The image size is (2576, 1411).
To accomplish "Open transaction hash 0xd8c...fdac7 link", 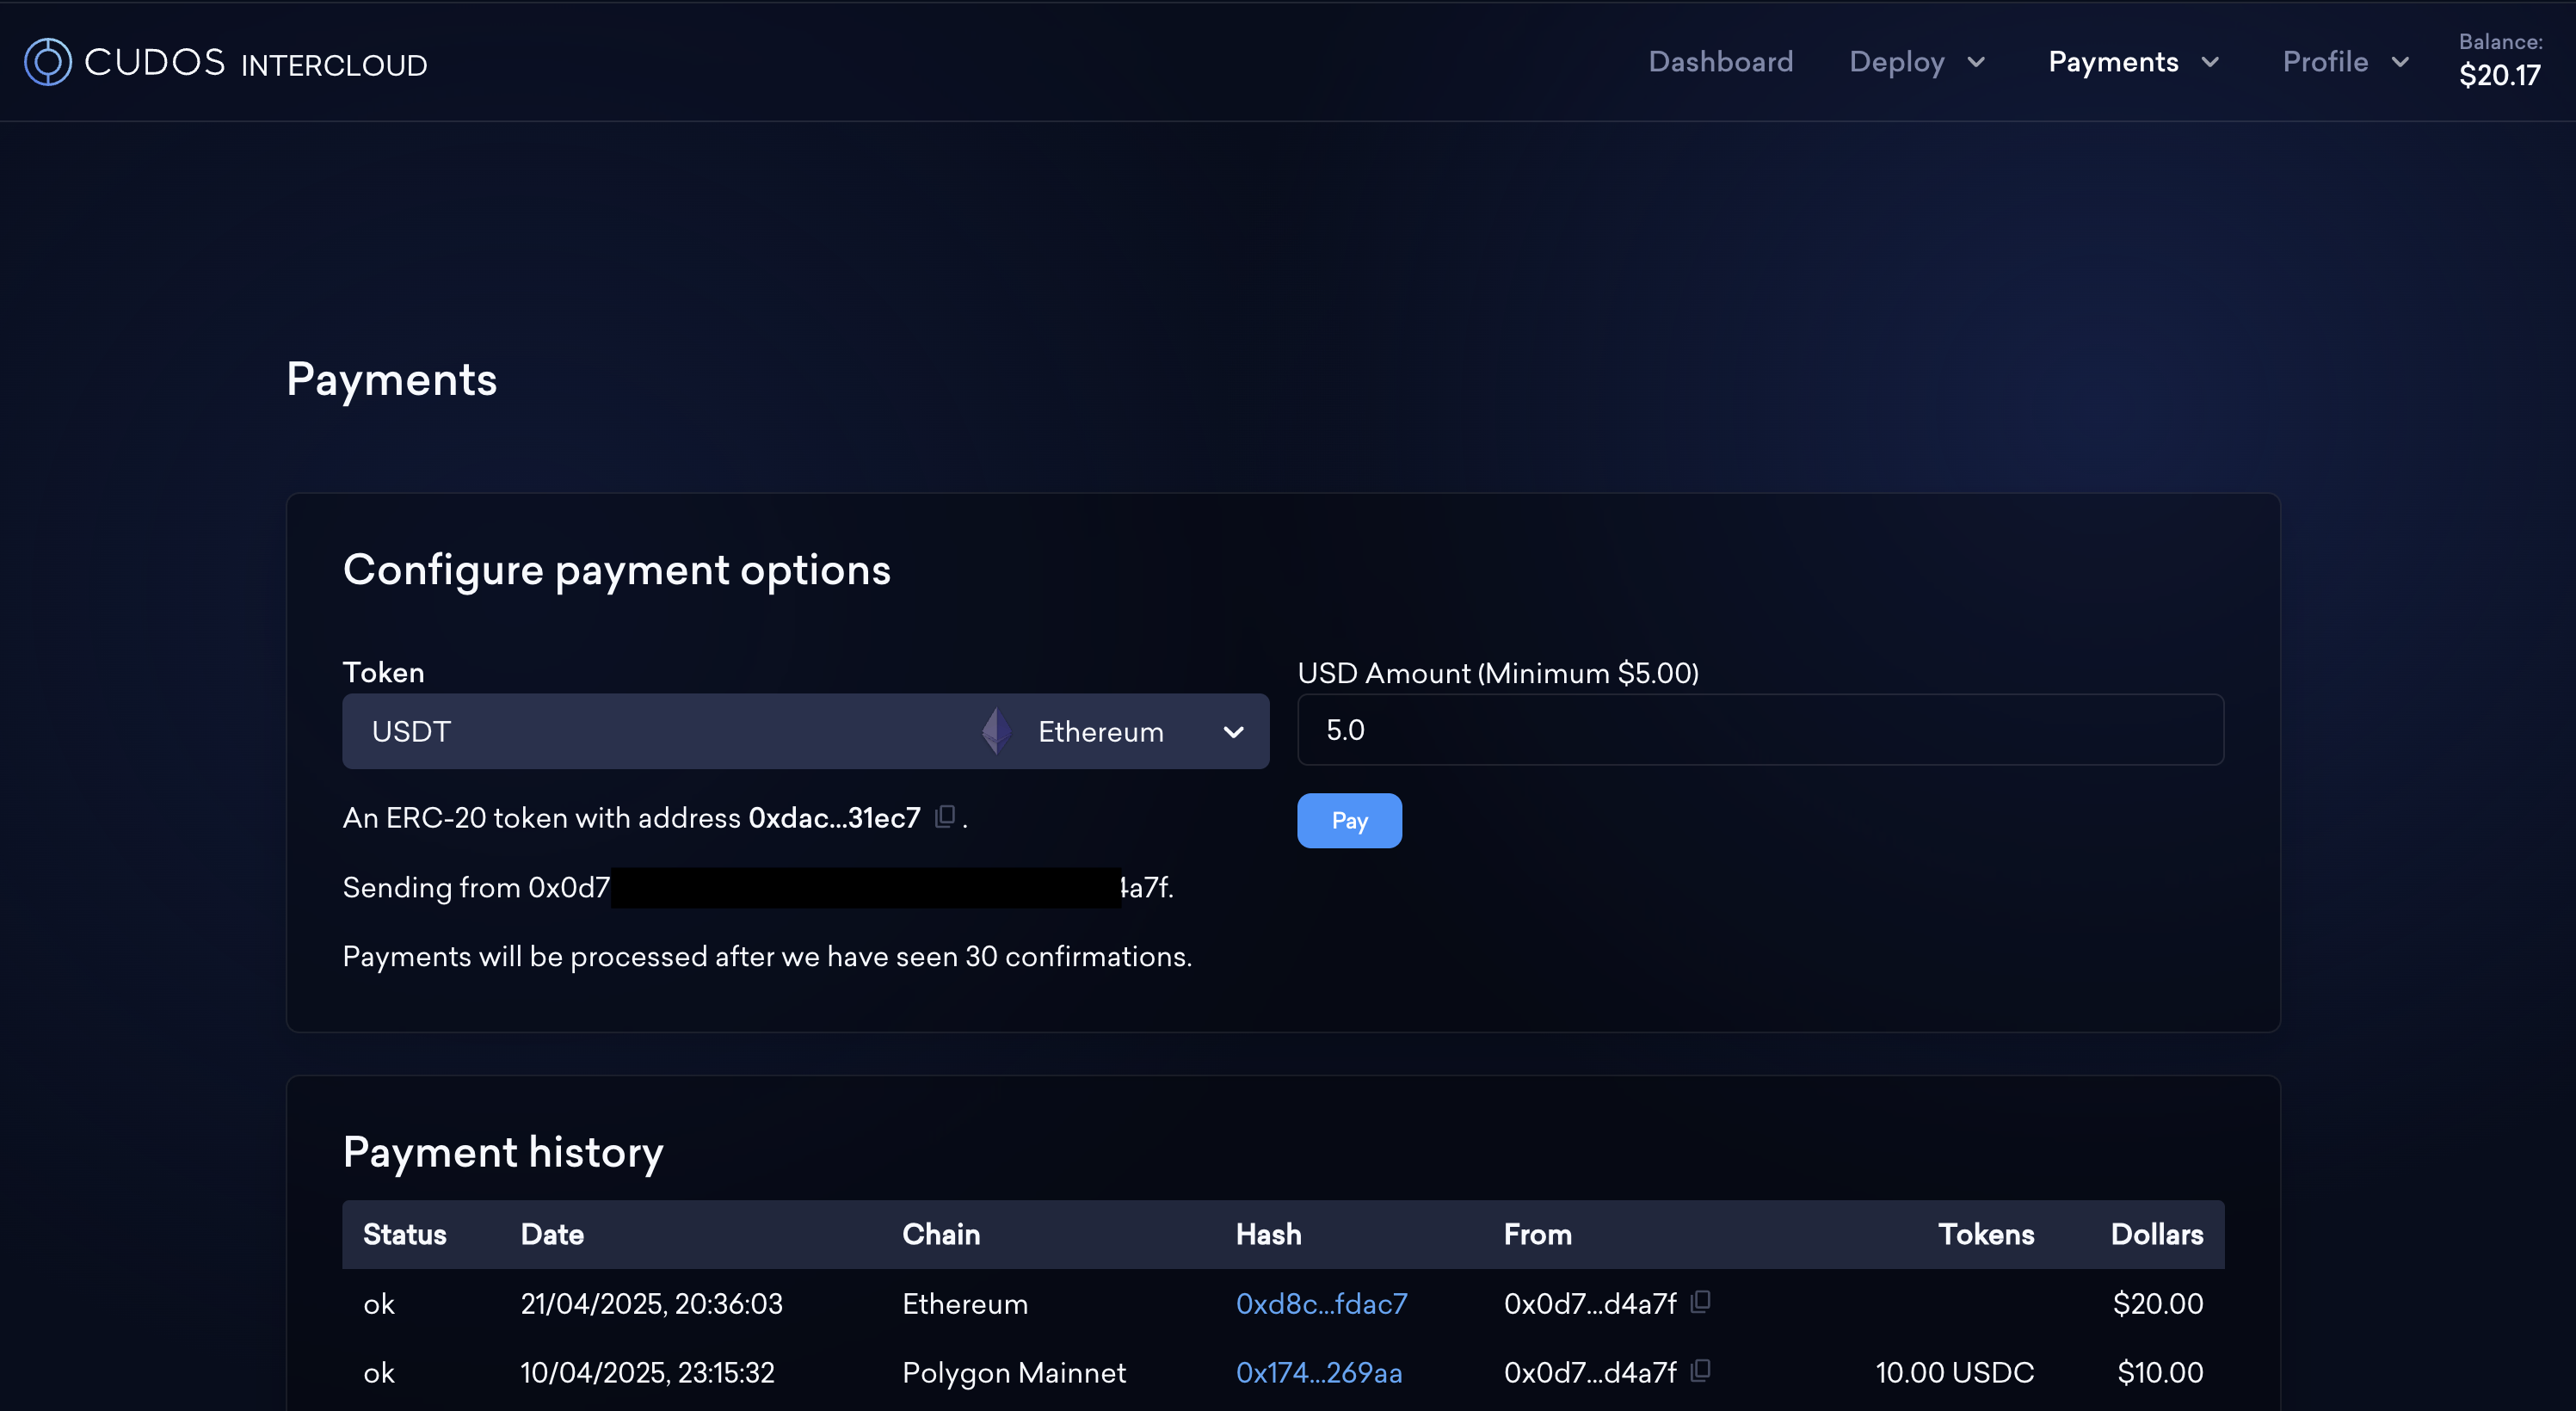I will coord(1321,1303).
